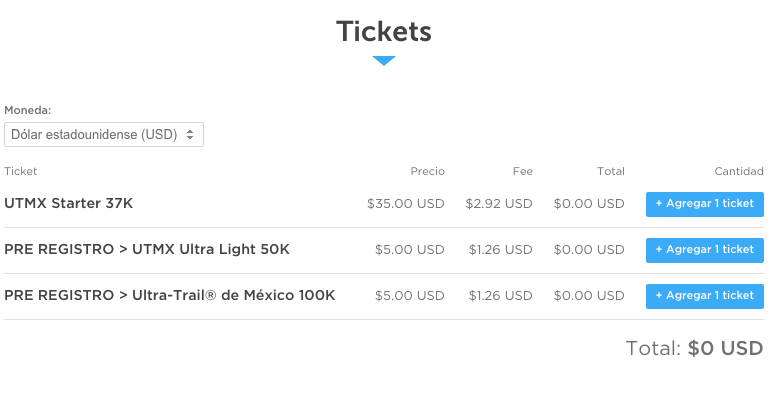Click the Ticket column header
The width and height of the screenshot is (772, 395).
(x=21, y=171)
